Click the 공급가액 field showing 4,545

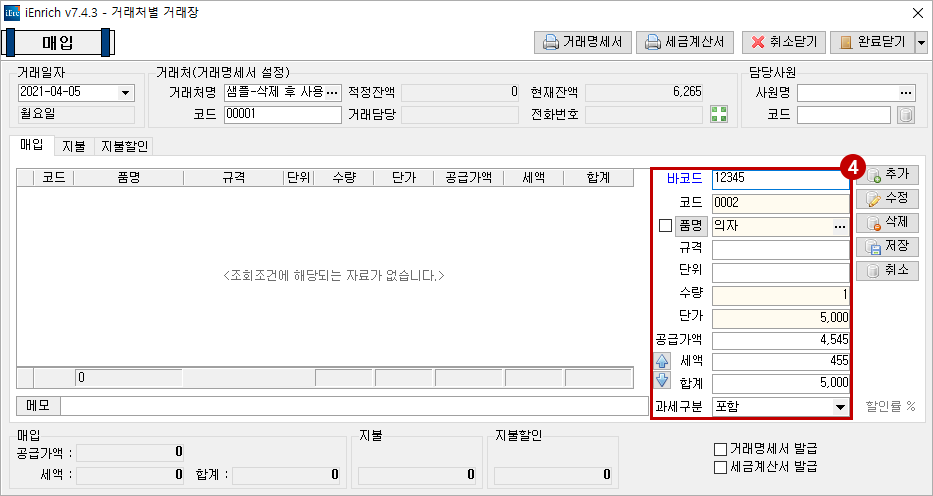point(781,341)
